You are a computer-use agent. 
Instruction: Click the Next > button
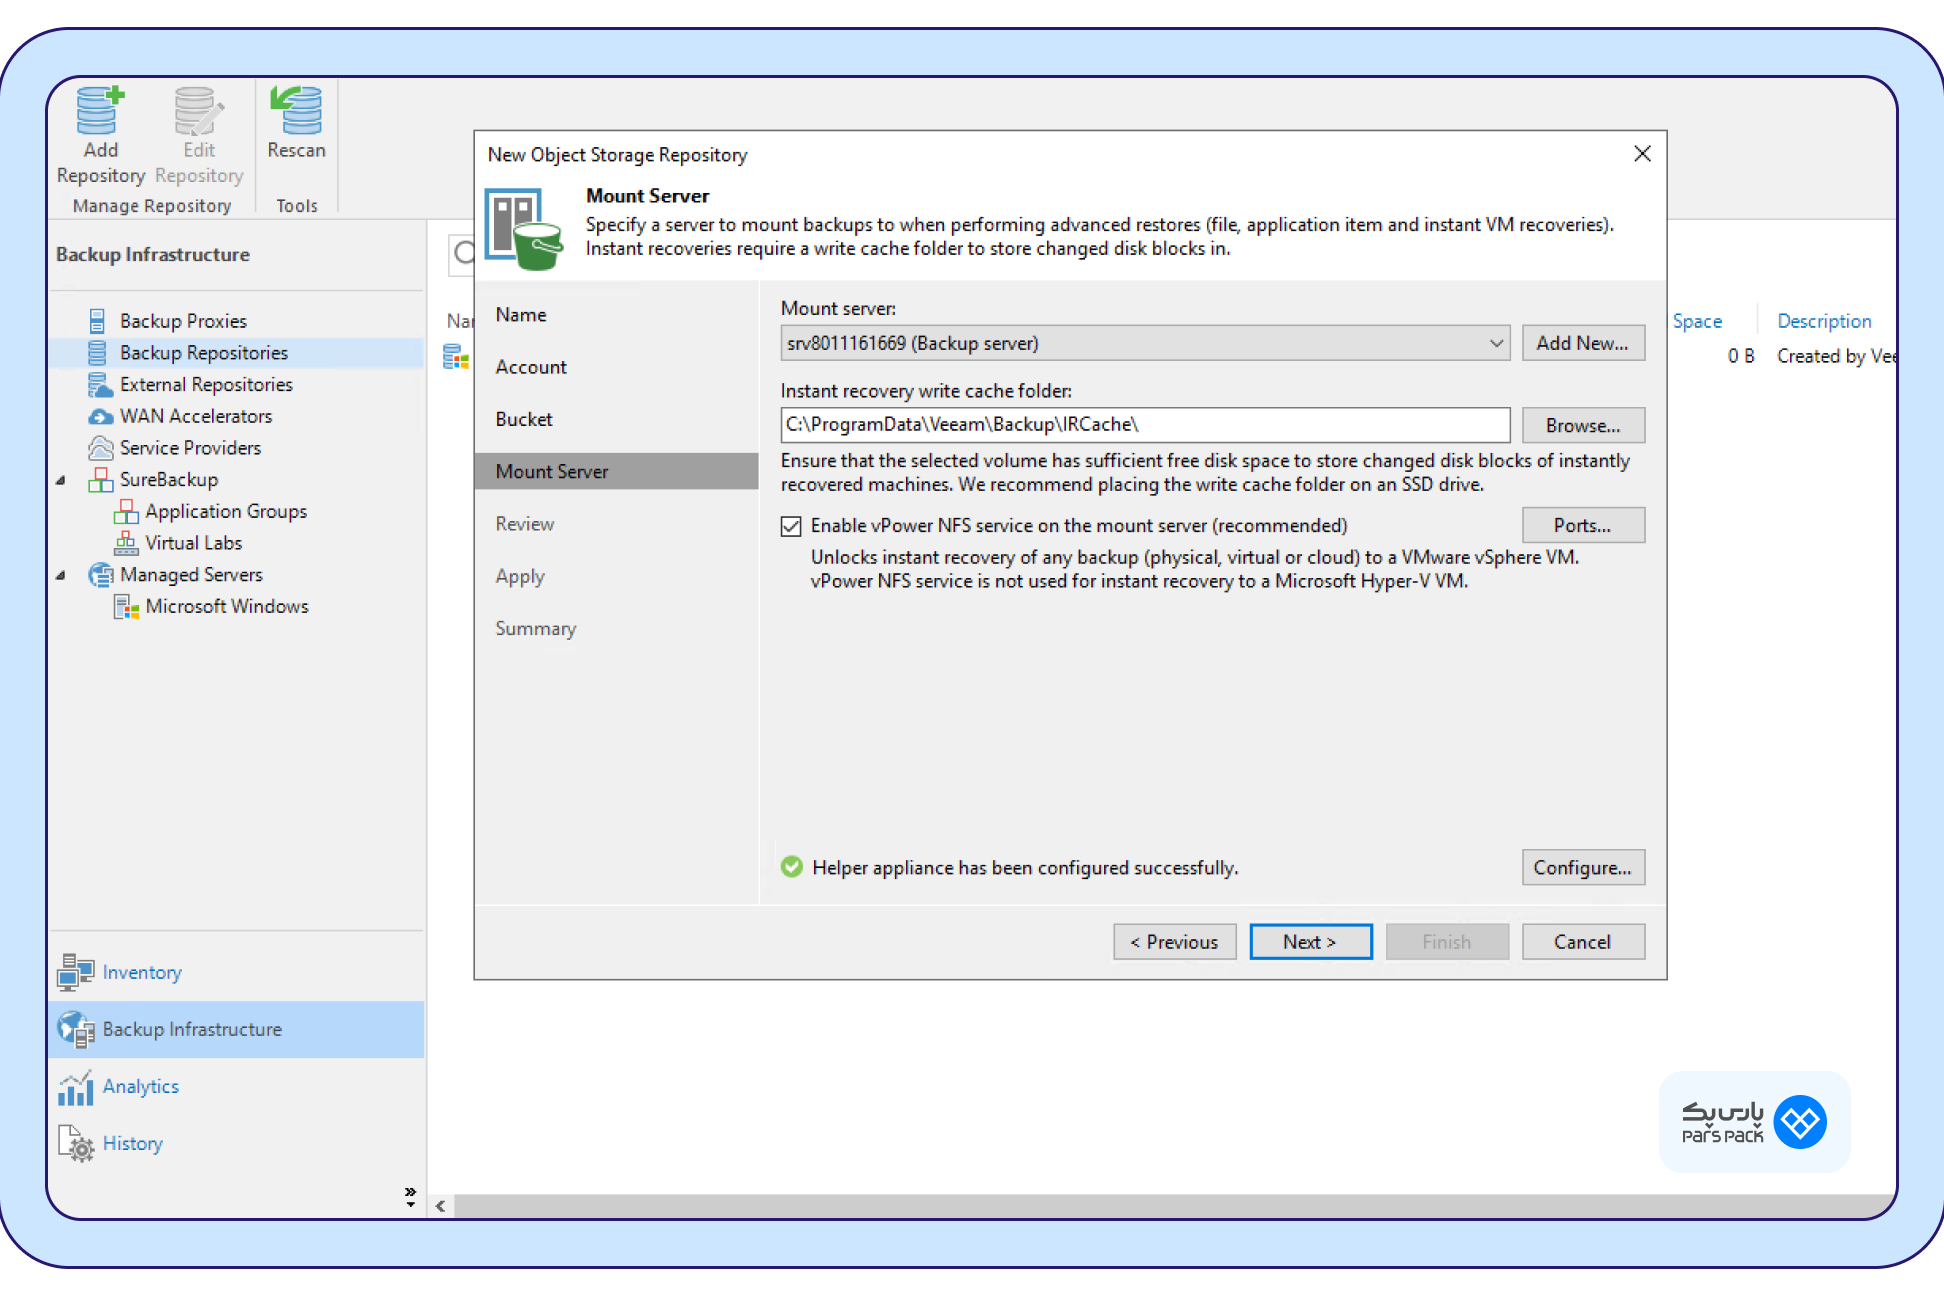click(1311, 942)
